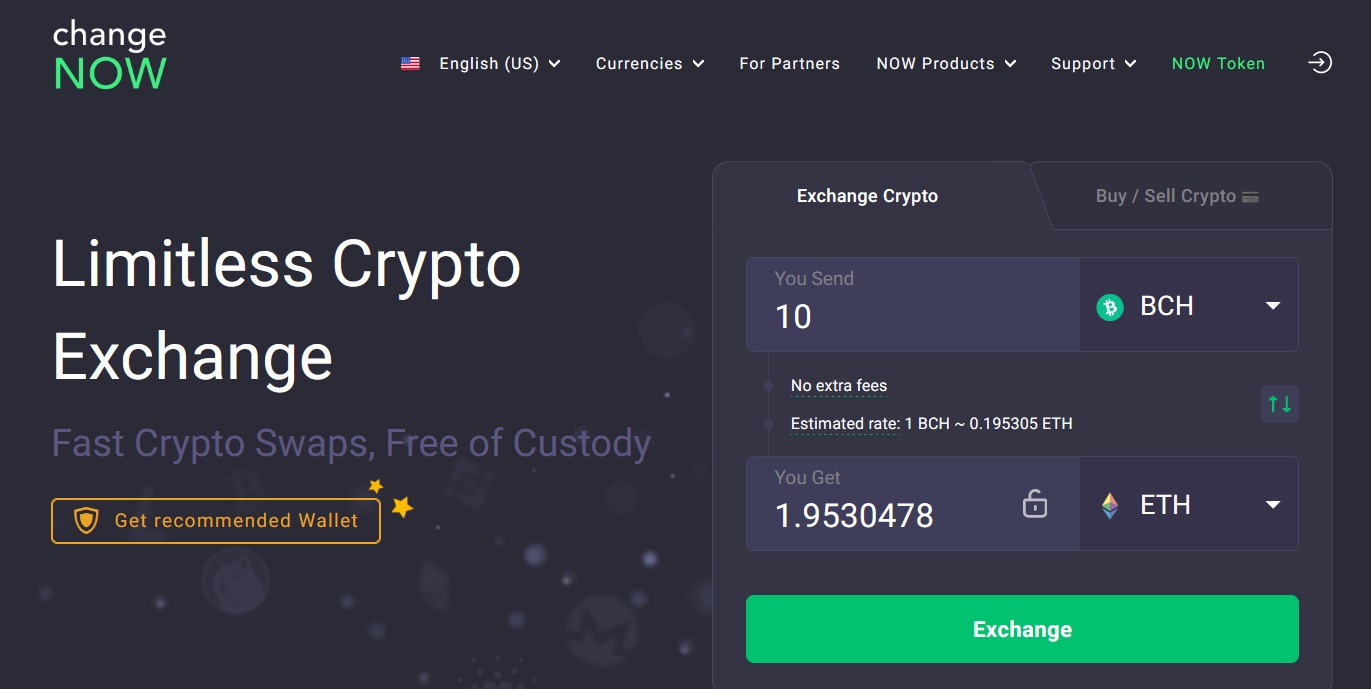1371x689 pixels.
Task: Expand the Currencies menu
Action: [x=650, y=63]
